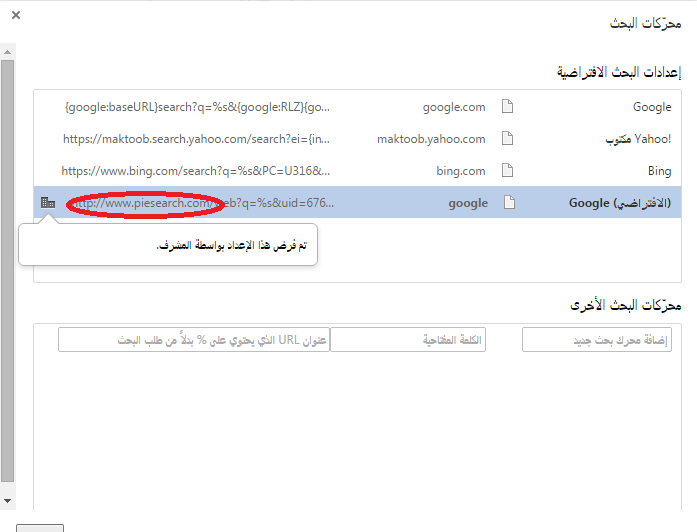Focus the الكلمة المفتاحية keyword field
697x532 pixels.
coord(408,340)
